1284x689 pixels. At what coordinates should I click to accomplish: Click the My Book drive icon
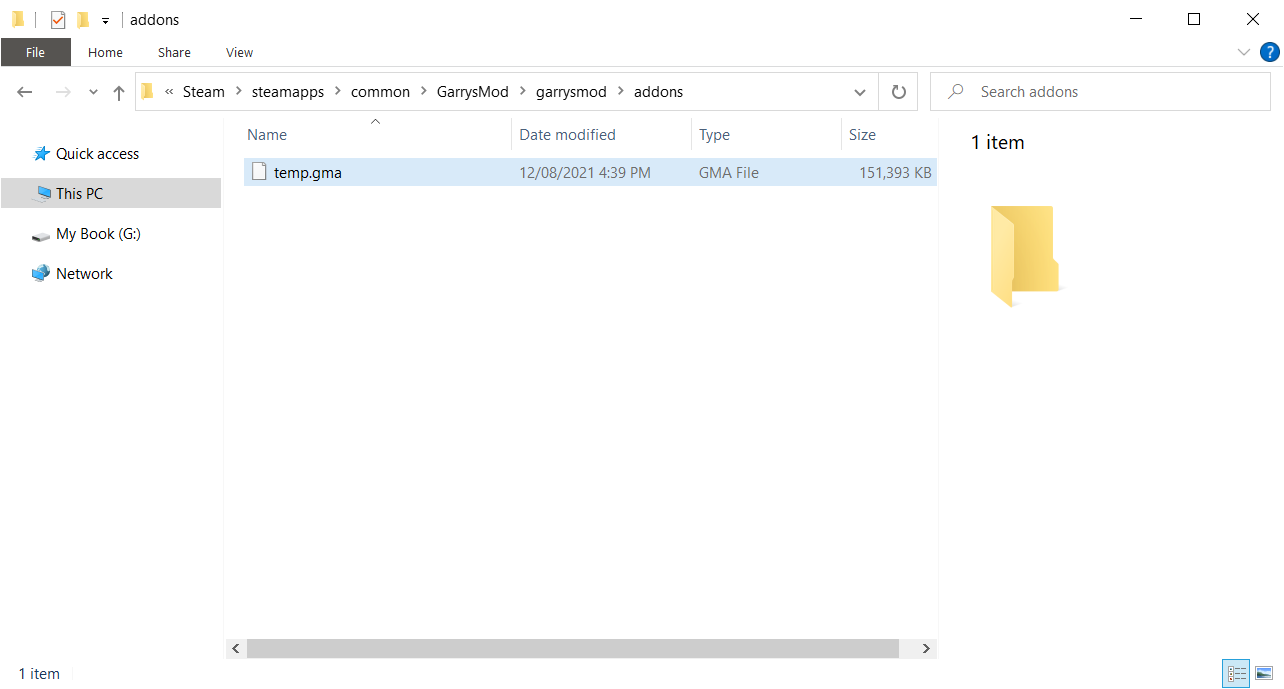[x=41, y=235]
